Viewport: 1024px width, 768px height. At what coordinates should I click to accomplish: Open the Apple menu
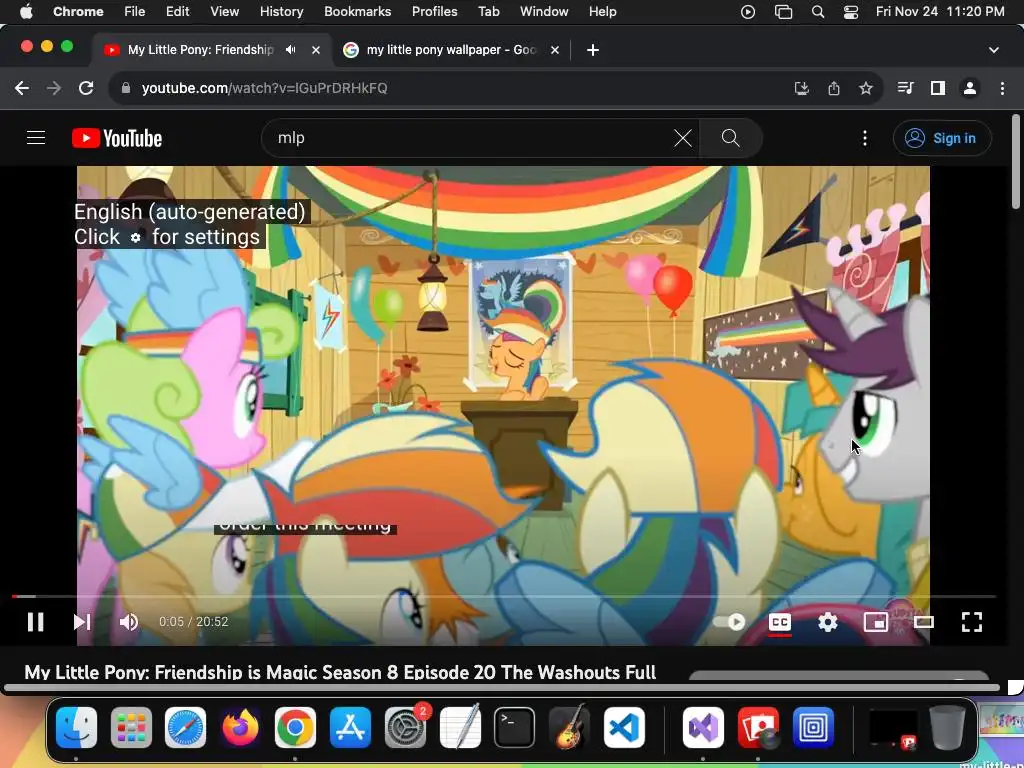coord(26,11)
